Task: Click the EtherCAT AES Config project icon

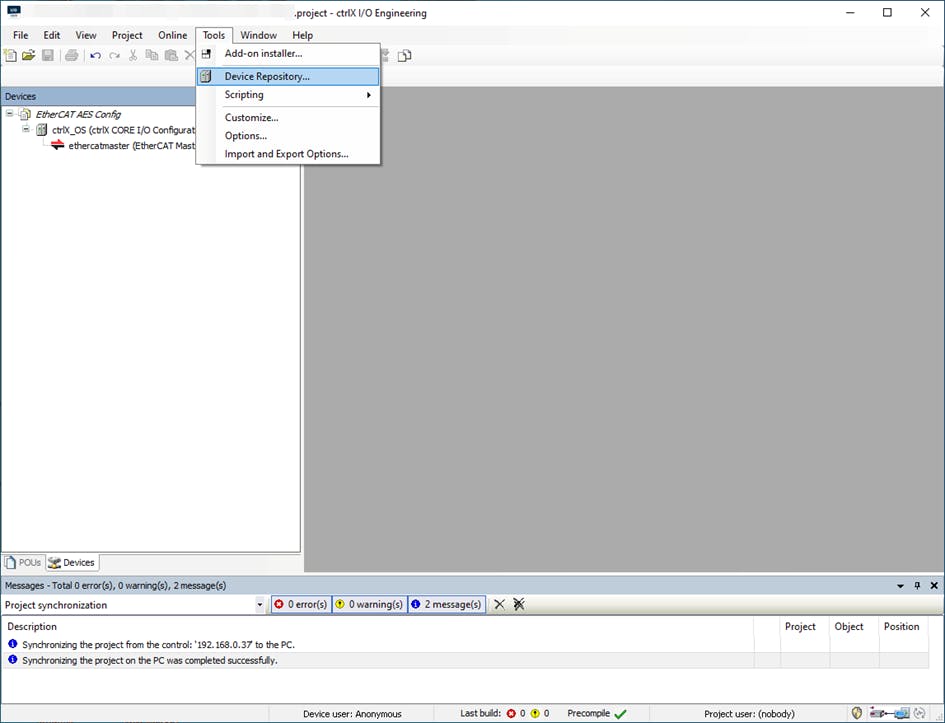Action: [25, 114]
